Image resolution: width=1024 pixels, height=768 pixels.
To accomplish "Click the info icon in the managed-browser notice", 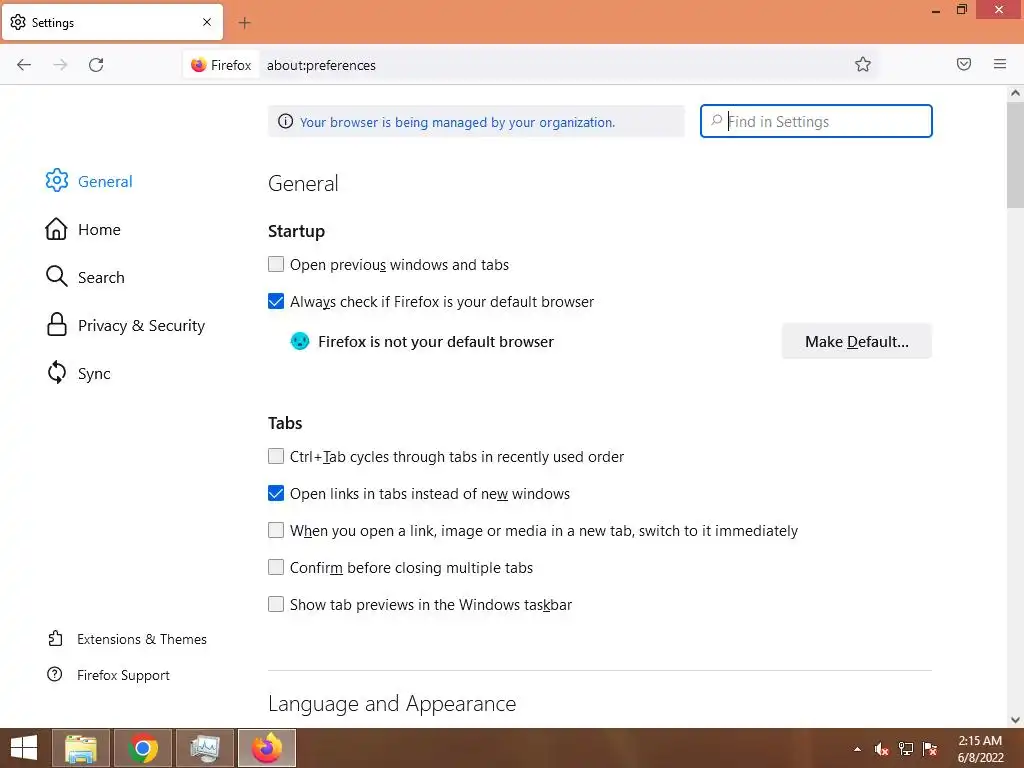I will tap(285, 121).
